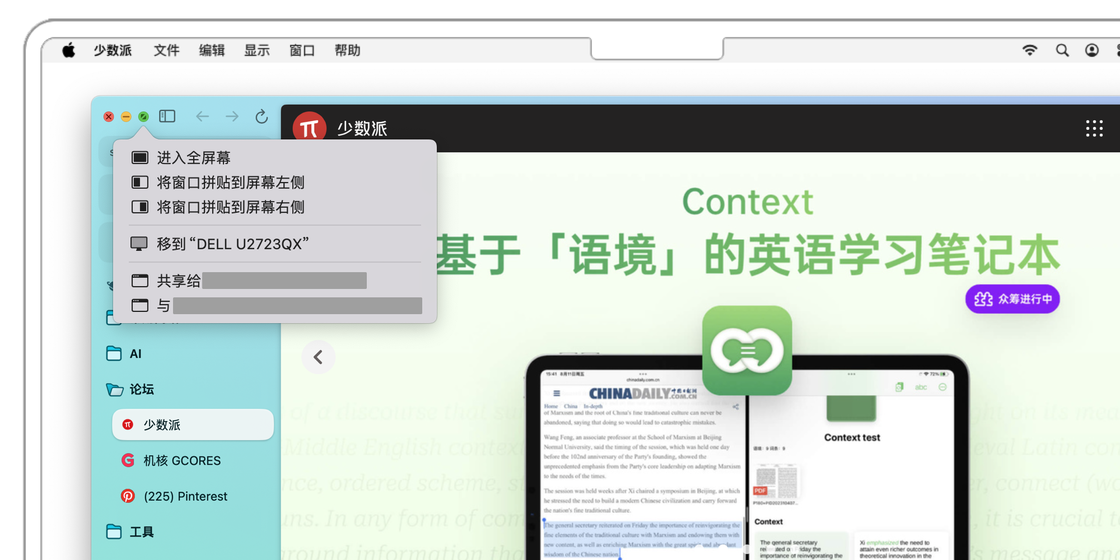The height and width of the screenshot is (560, 1120).
Task: Go back with the left arrow
Action: pos(202,116)
